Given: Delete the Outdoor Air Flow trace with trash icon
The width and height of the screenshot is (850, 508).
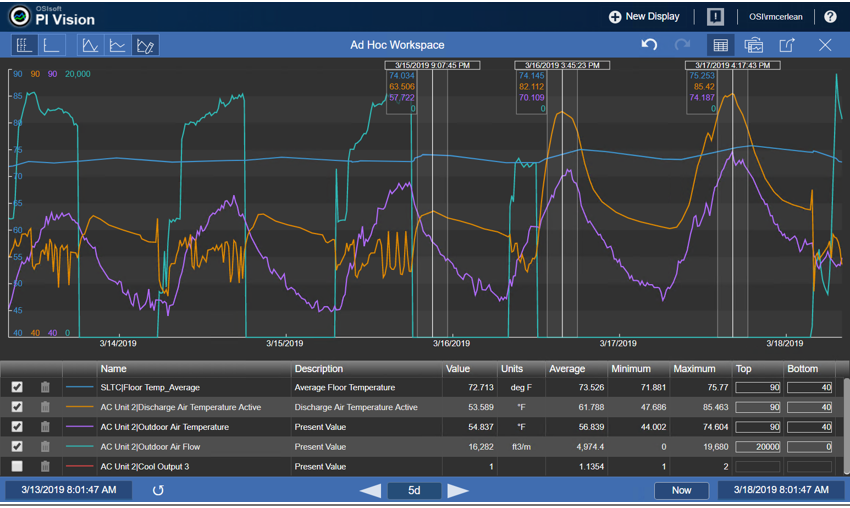Looking at the screenshot, I should click(45, 447).
